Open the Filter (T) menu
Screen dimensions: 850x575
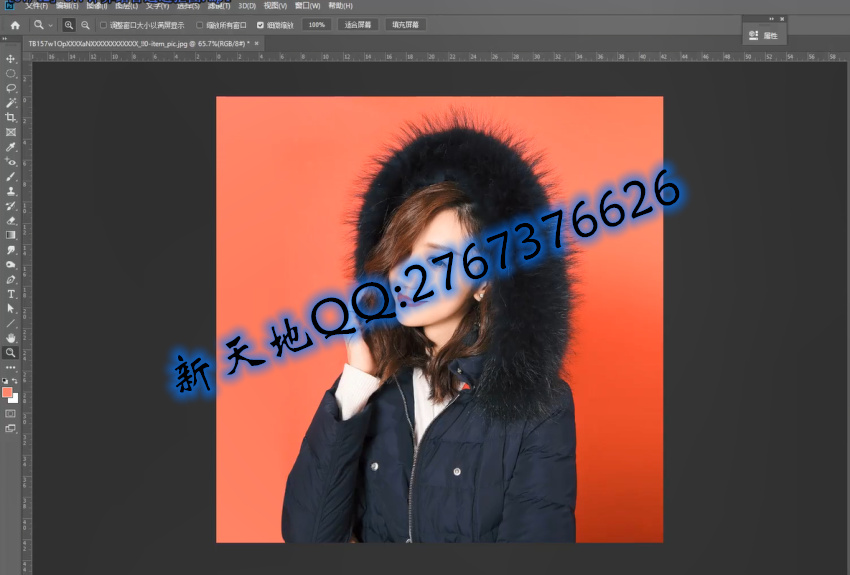(x=218, y=5)
